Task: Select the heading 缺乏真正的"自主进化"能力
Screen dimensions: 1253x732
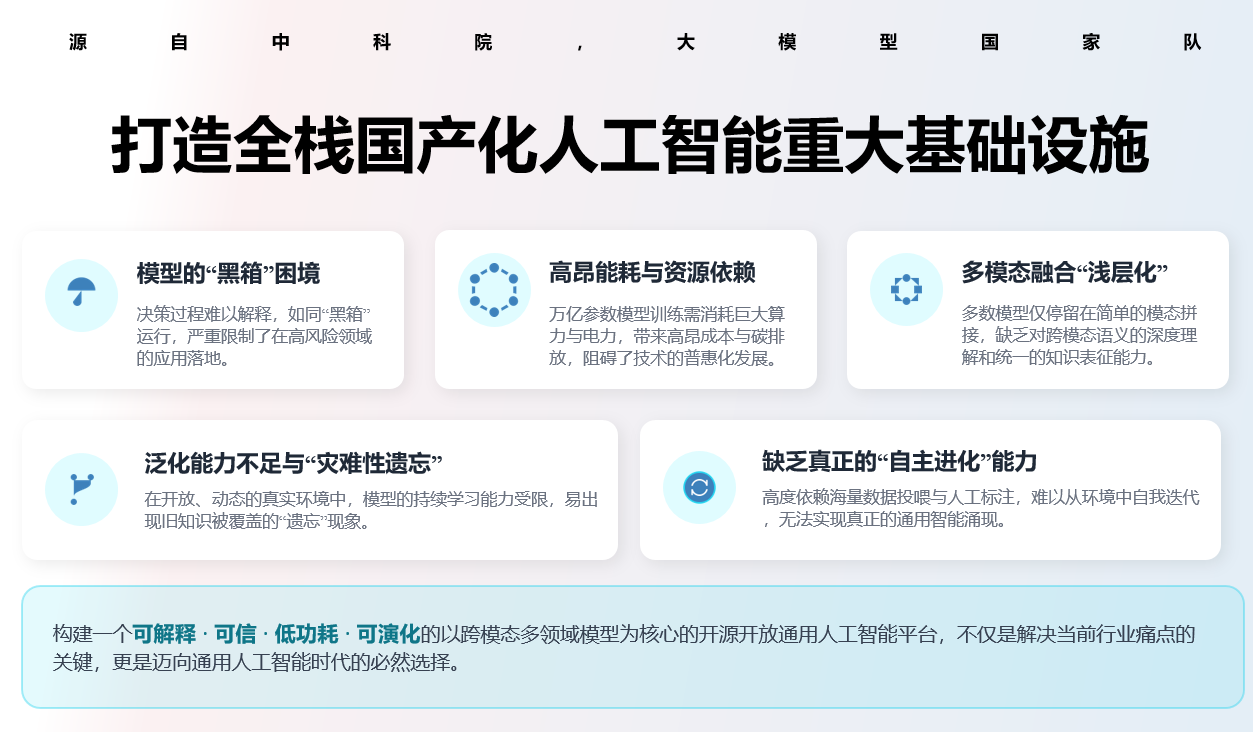Action: 899,461
